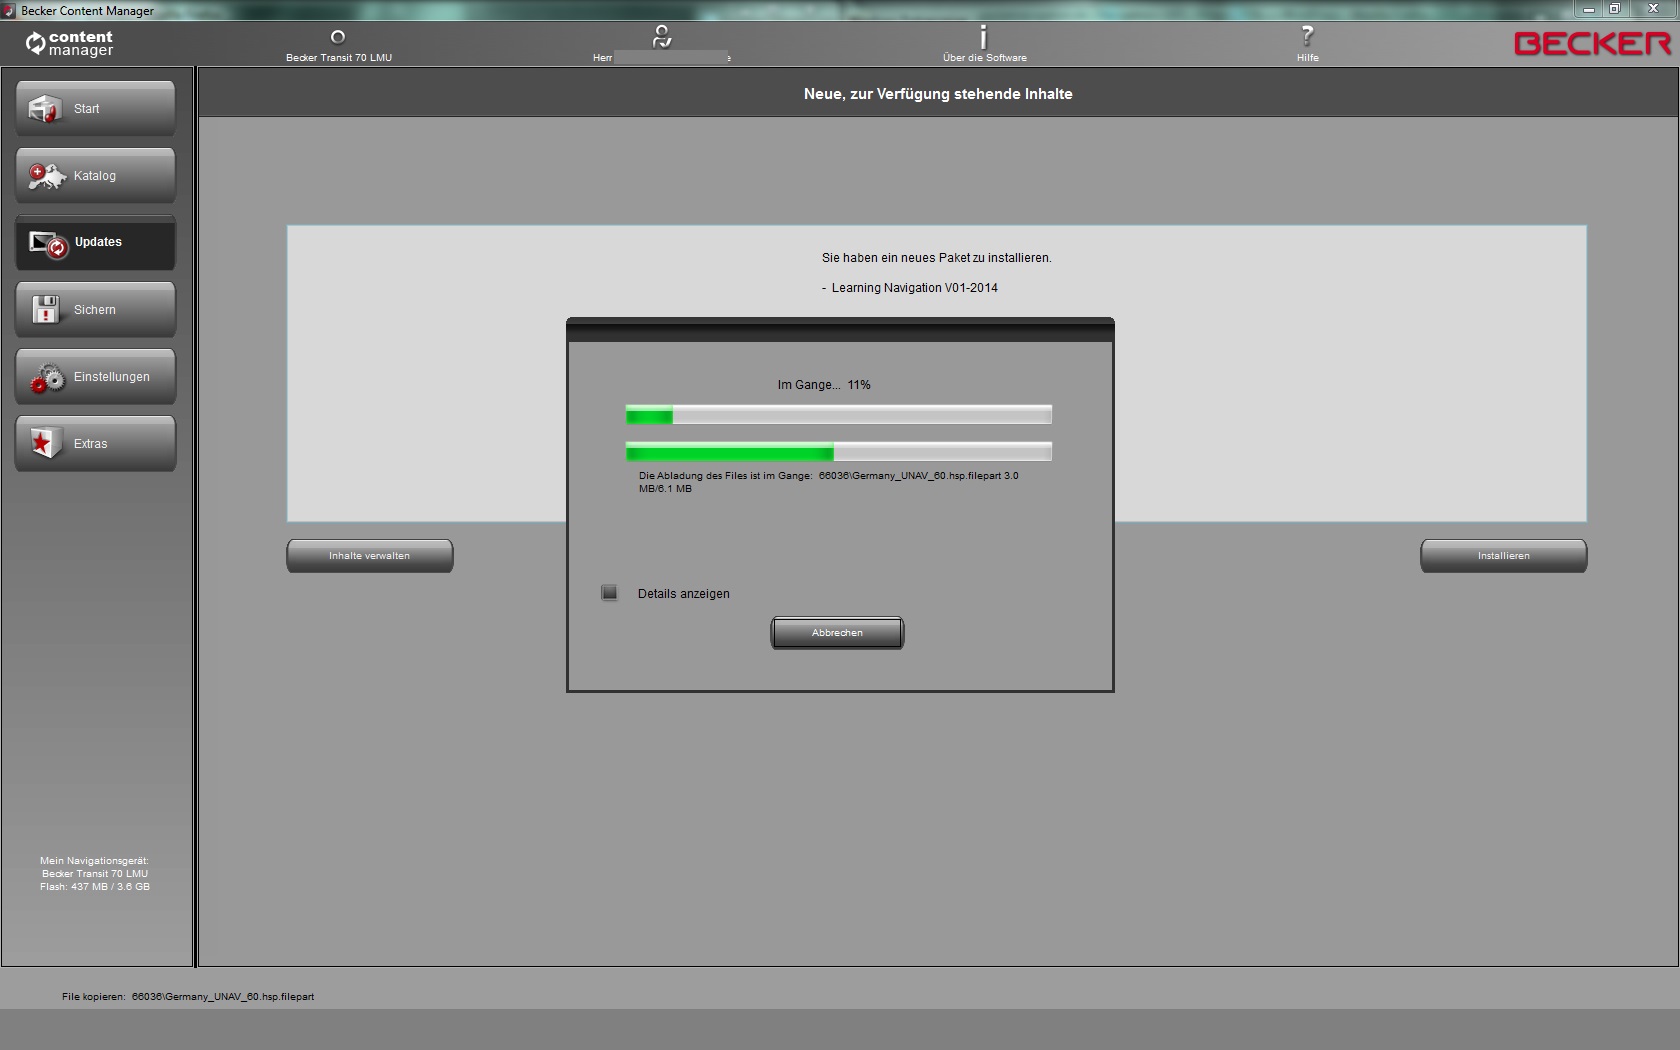
Task: Click the Inhalte verwalten button
Action: pyautogui.click(x=369, y=556)
